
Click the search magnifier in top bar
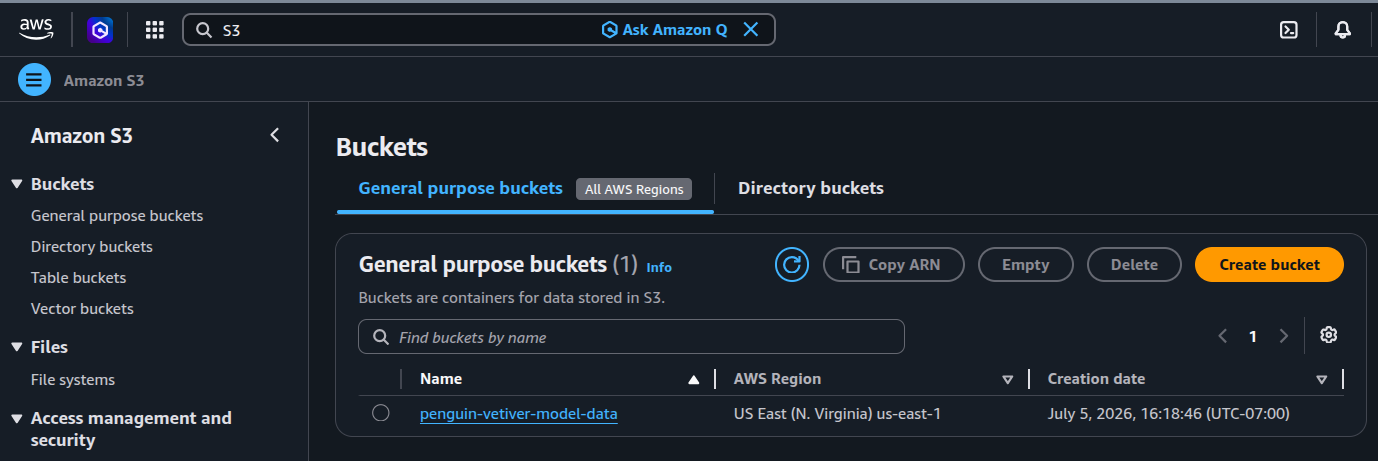pyautogui.click(x=203, y=30)
